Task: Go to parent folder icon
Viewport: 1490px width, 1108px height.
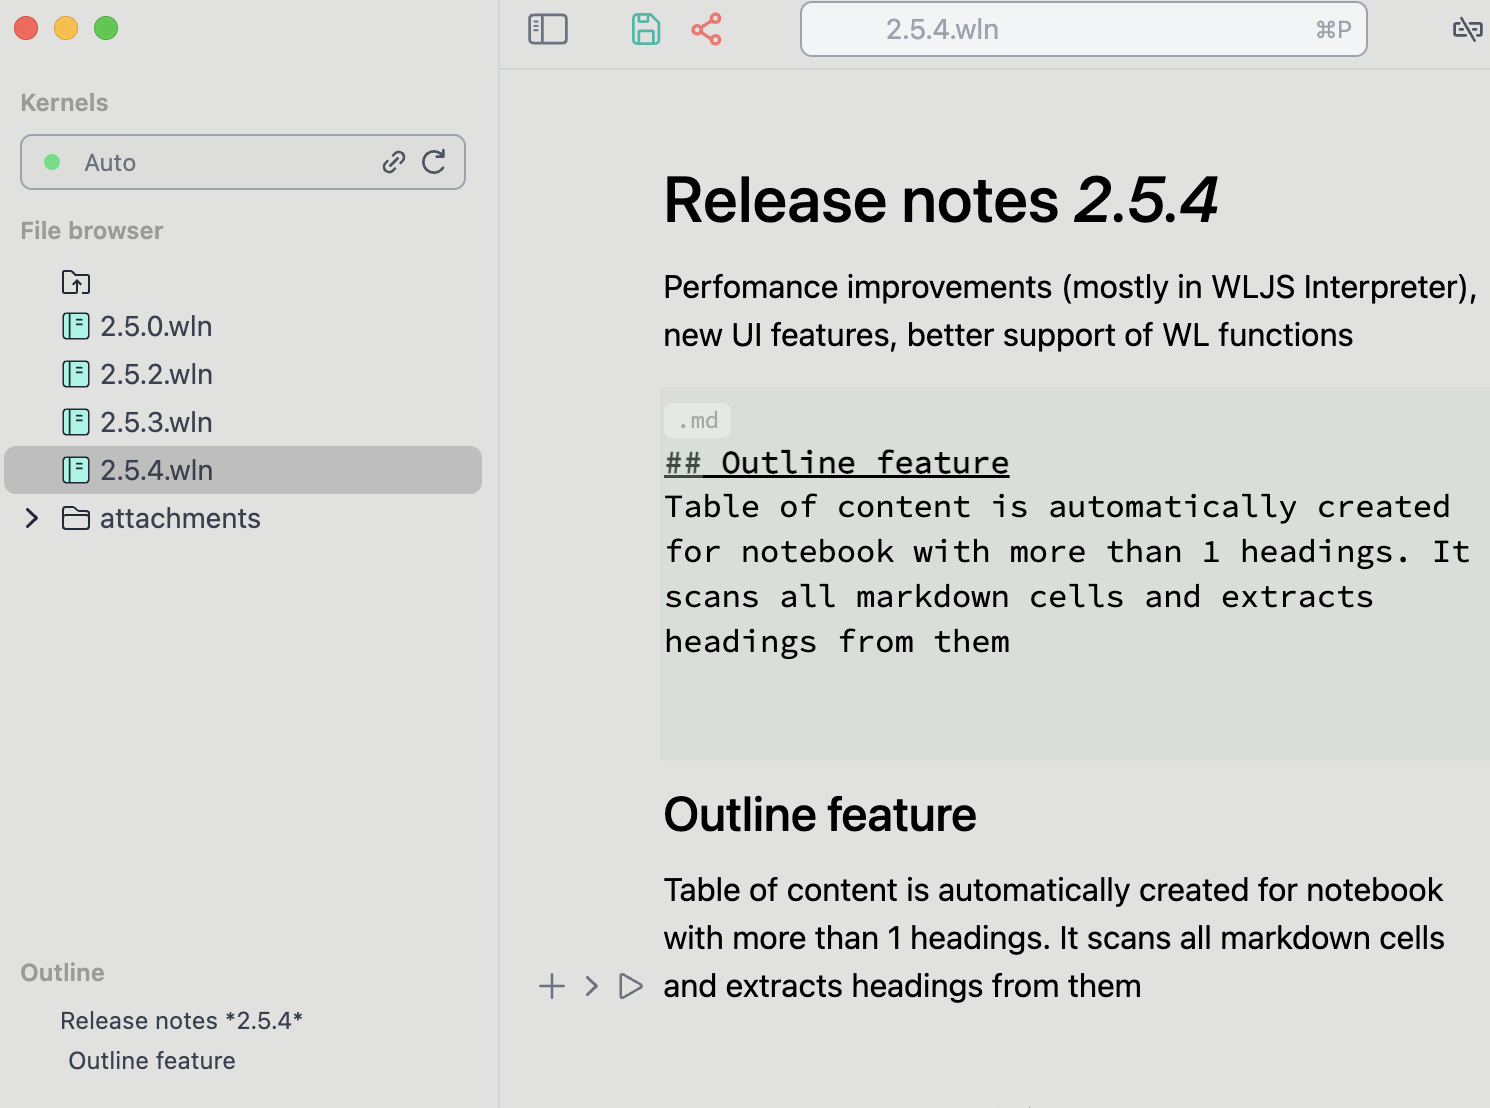Action: tap(76, 283)
